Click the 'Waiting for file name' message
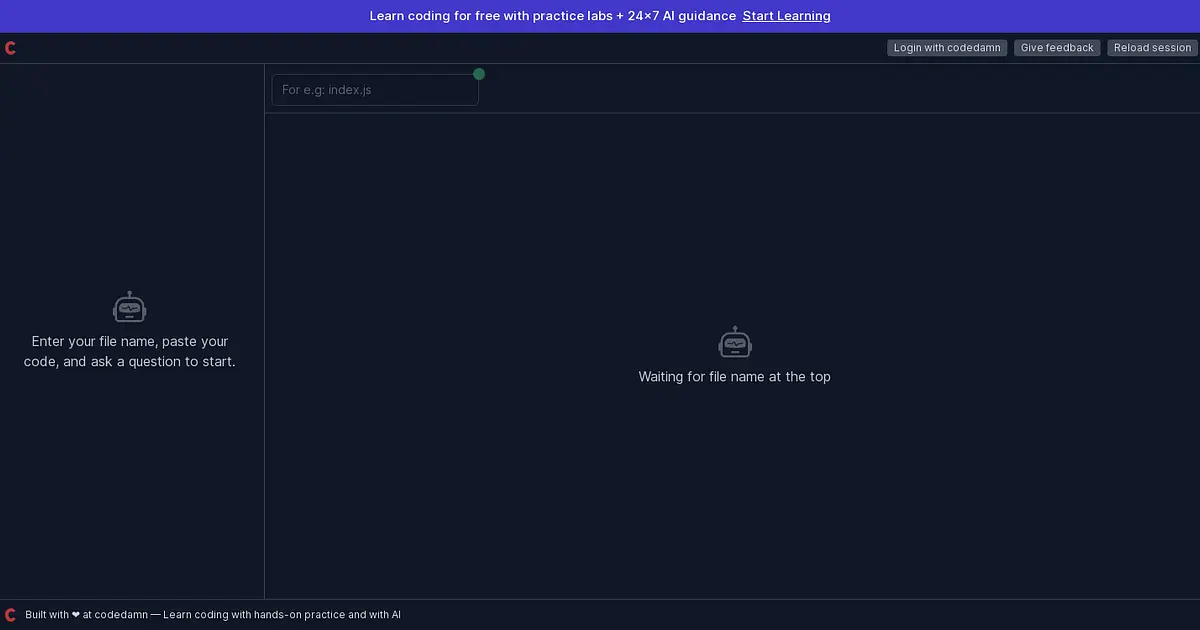 tap(735, 377)
